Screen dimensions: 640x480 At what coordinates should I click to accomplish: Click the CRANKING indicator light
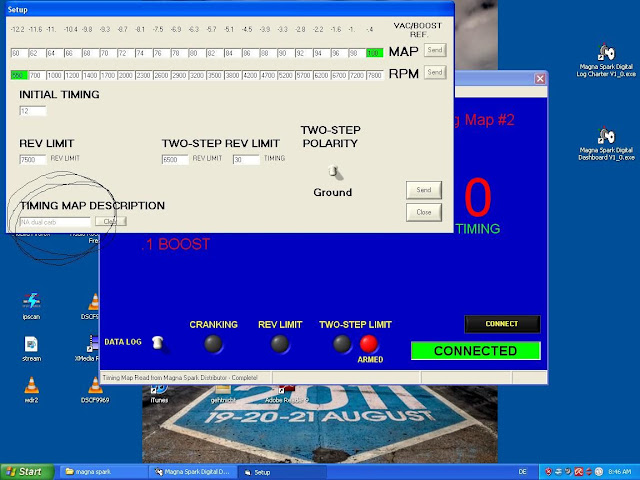213,344
